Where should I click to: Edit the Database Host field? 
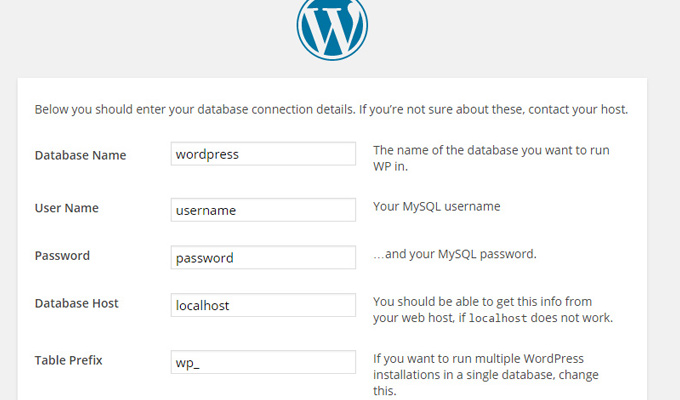(263, 305)
